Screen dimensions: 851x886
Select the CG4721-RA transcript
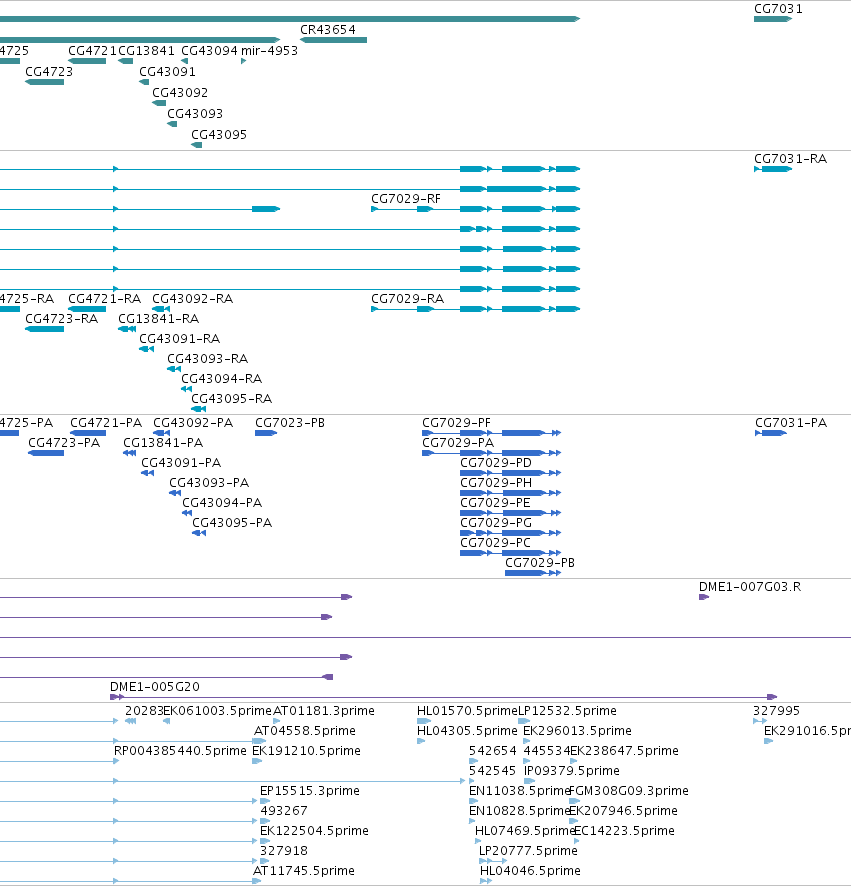(87, 309)
